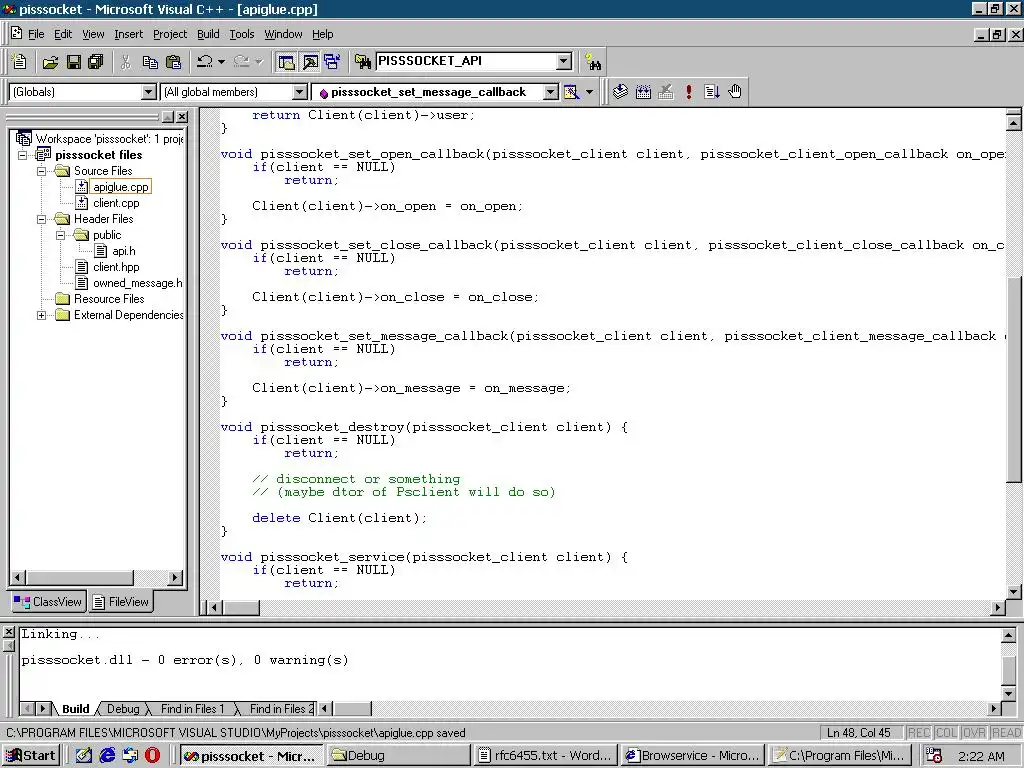Launch Opera from the quick launch bar
1024x768 pixels.
tap(152, 756)
